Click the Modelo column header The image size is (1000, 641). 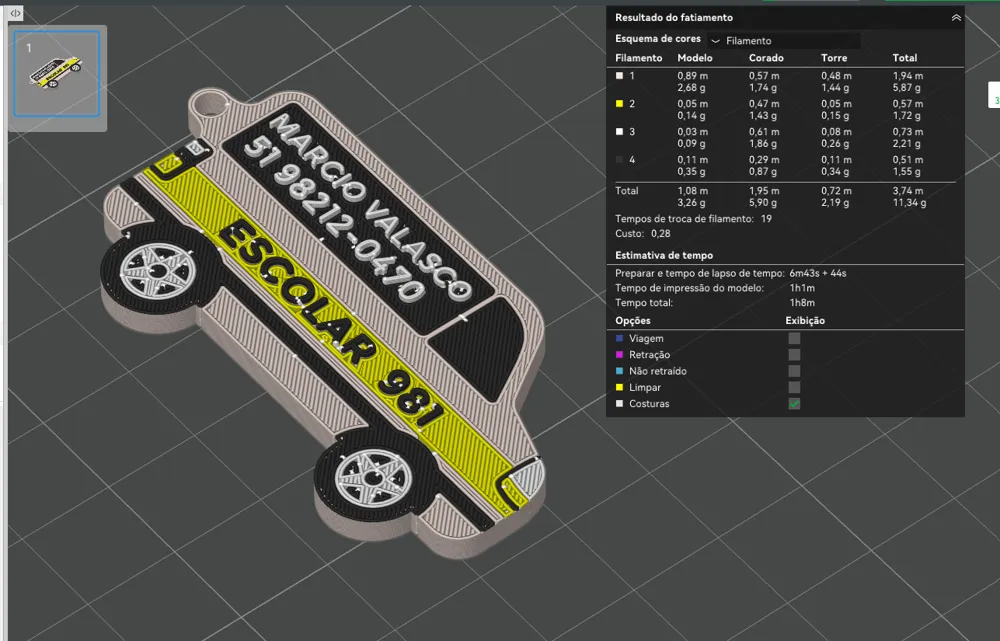(695, 58)
